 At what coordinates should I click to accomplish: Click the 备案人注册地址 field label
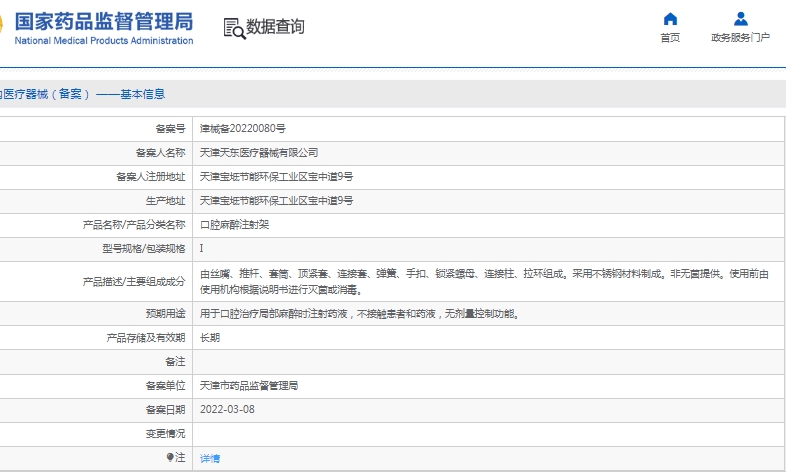[151, 177]
